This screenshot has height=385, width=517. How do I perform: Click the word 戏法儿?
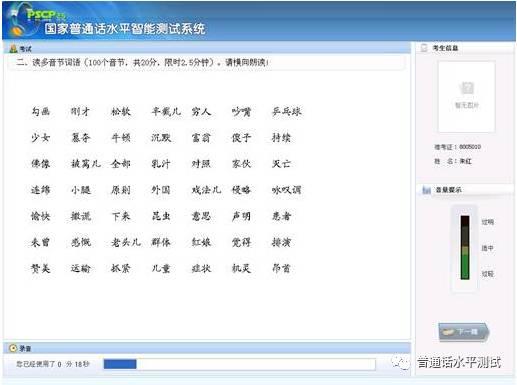(206, 190)
